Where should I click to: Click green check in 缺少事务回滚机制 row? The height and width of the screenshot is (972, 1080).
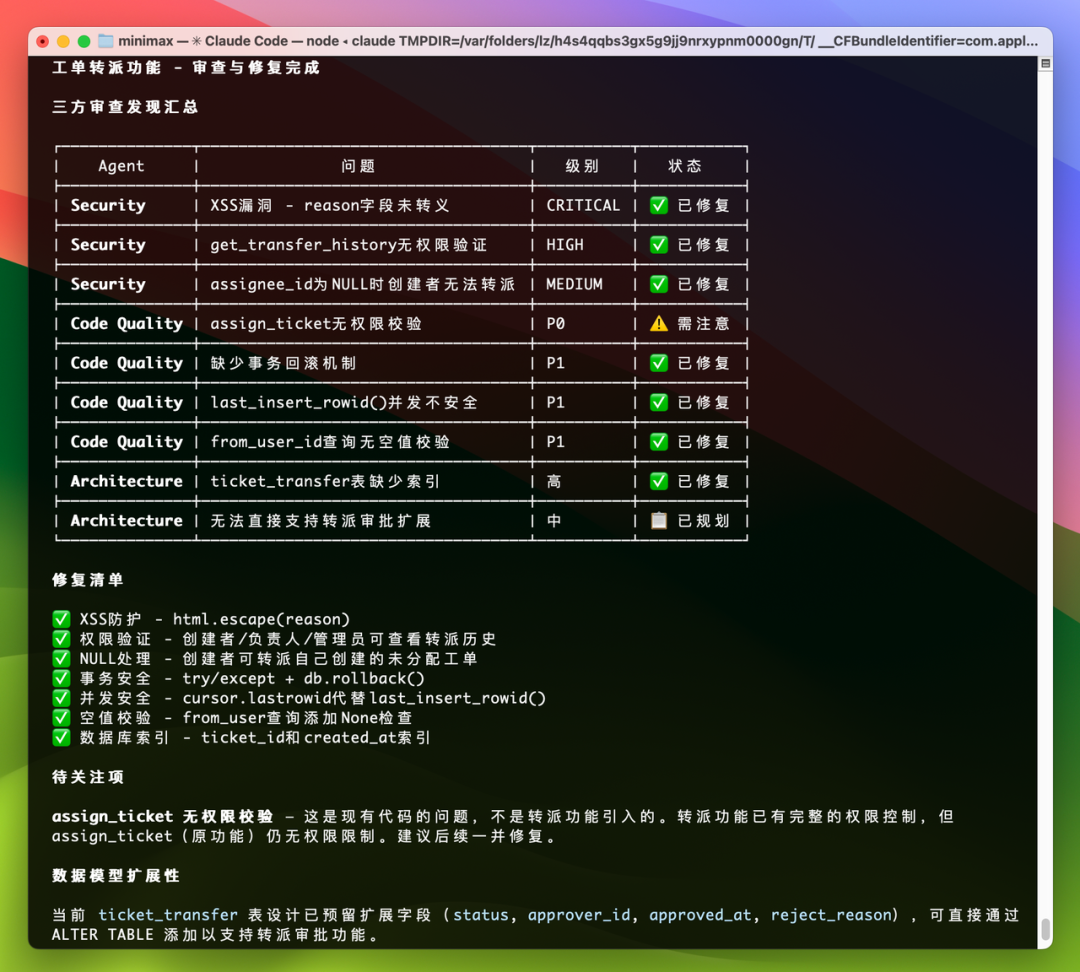point(658,362)
